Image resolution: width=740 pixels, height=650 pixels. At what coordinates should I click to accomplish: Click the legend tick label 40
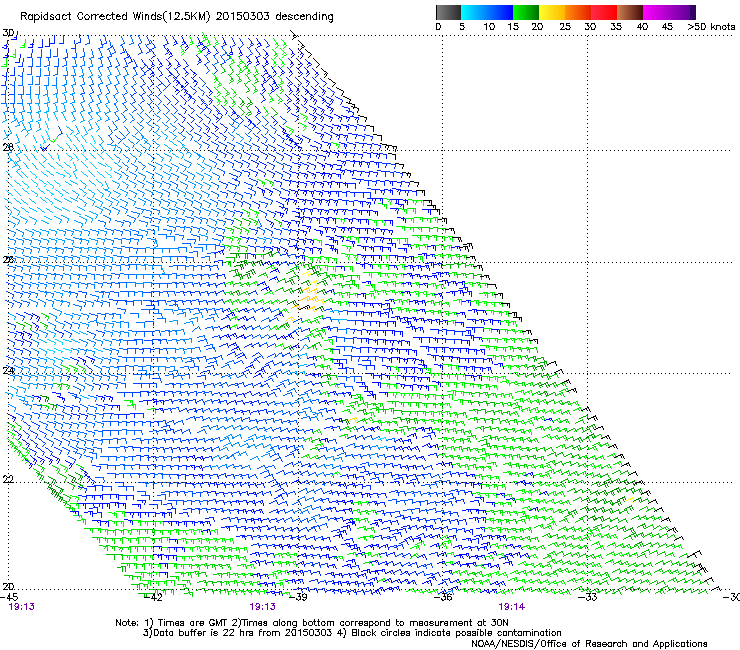[642, 27]
